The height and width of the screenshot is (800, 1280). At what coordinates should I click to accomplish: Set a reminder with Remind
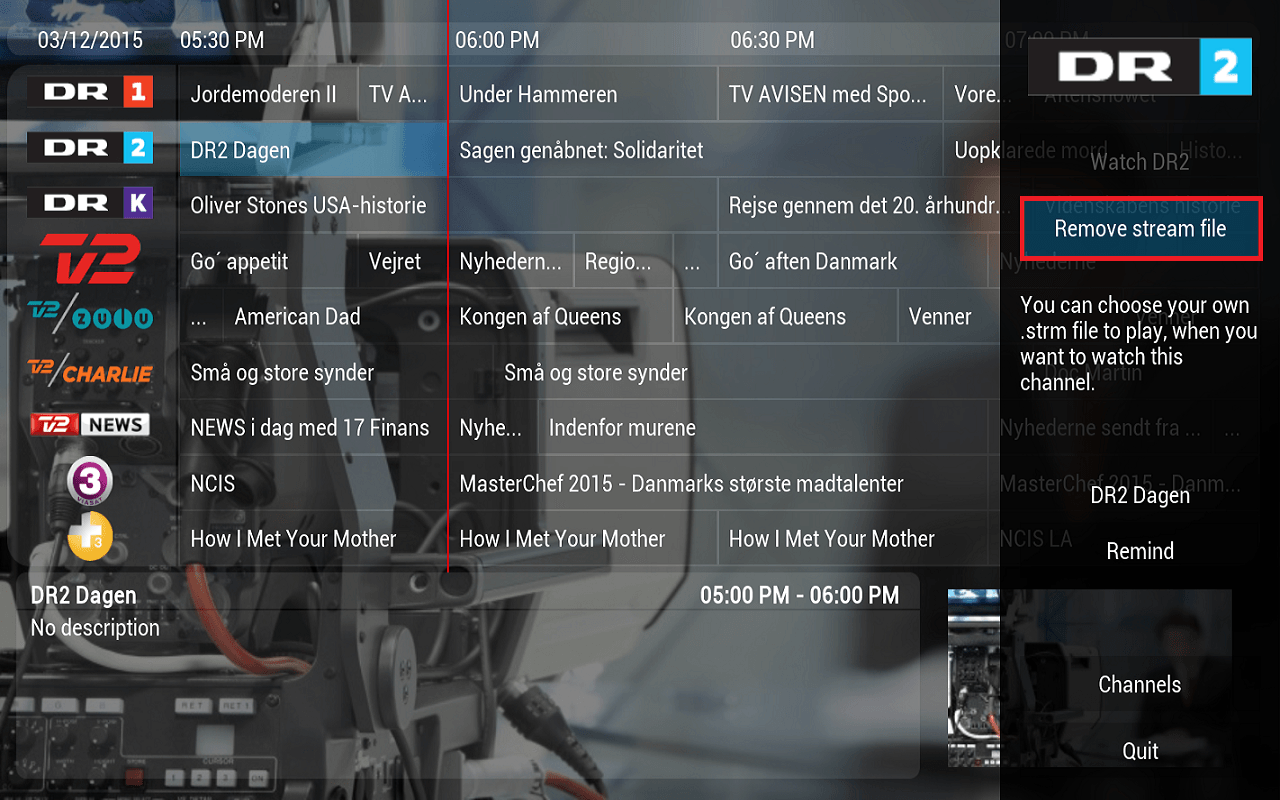tap(1140, 551)
